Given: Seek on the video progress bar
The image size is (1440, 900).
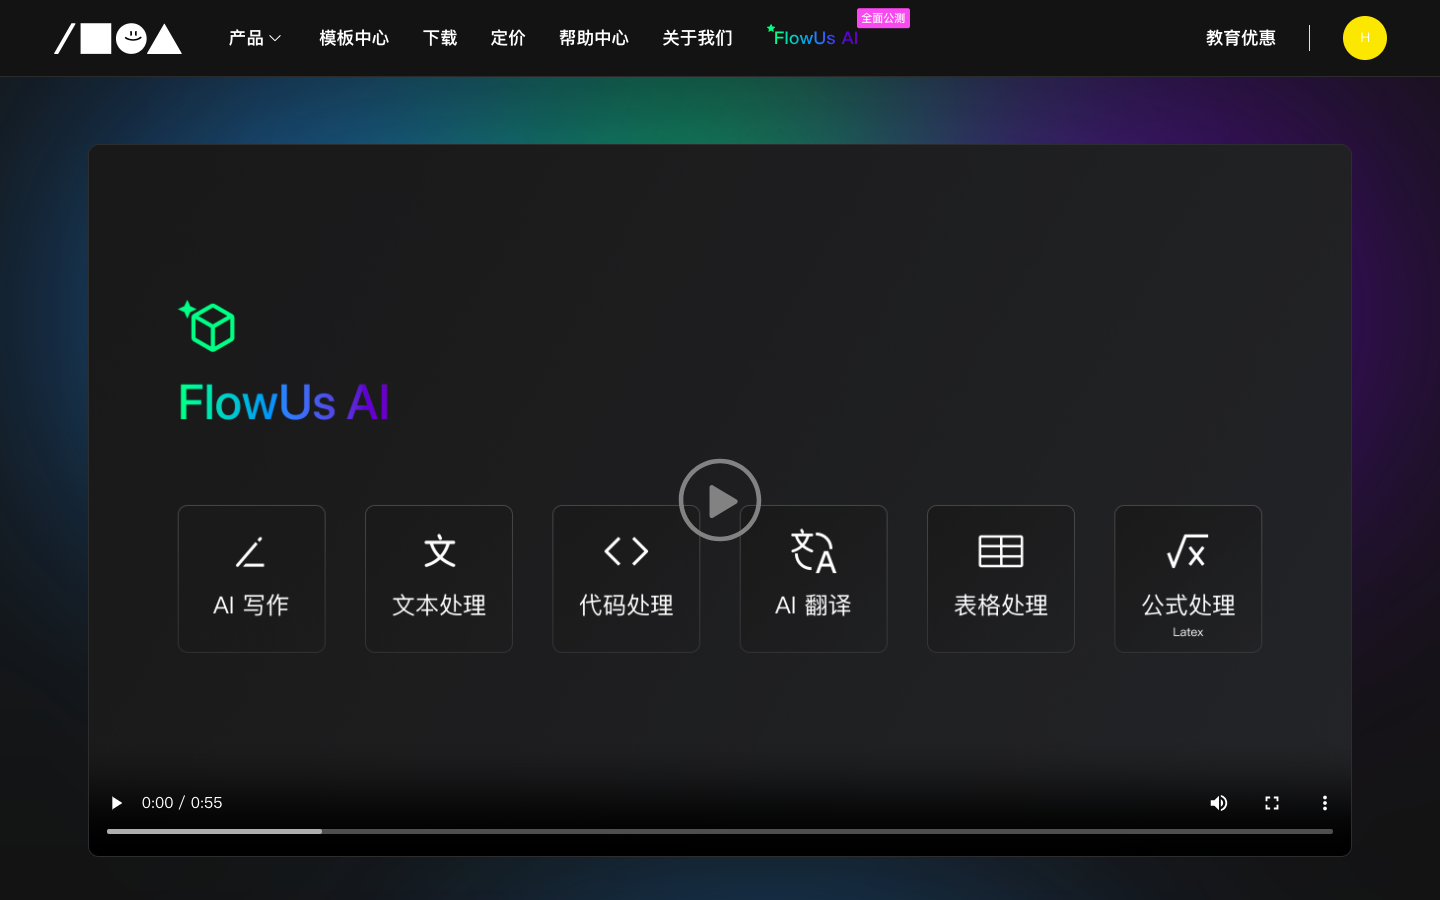Looking at the screenshot, I should pyautogui.click(x=720, y=831).
